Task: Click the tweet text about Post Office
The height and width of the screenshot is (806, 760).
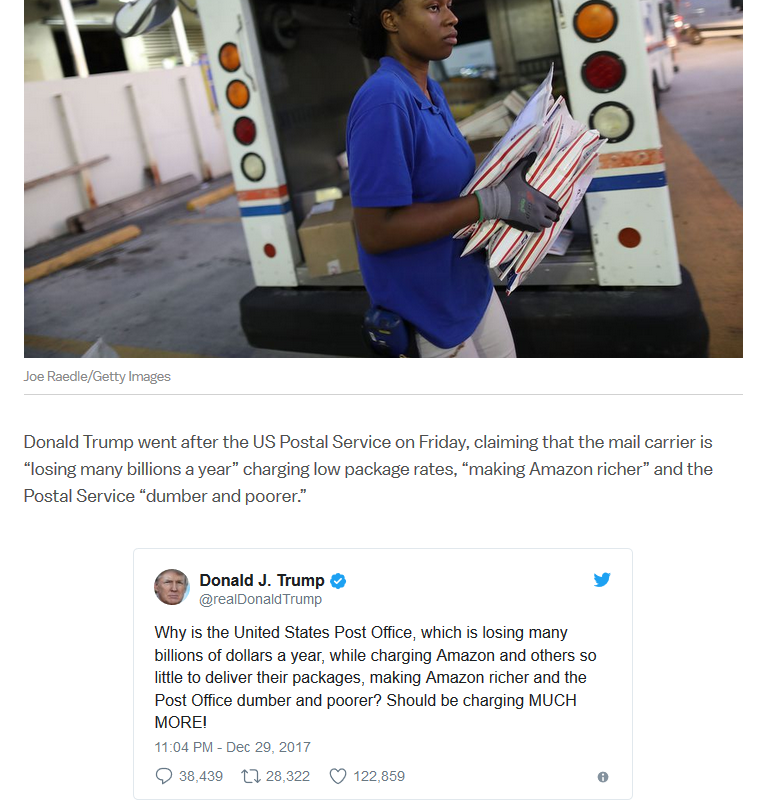Action: pos(375,677)
